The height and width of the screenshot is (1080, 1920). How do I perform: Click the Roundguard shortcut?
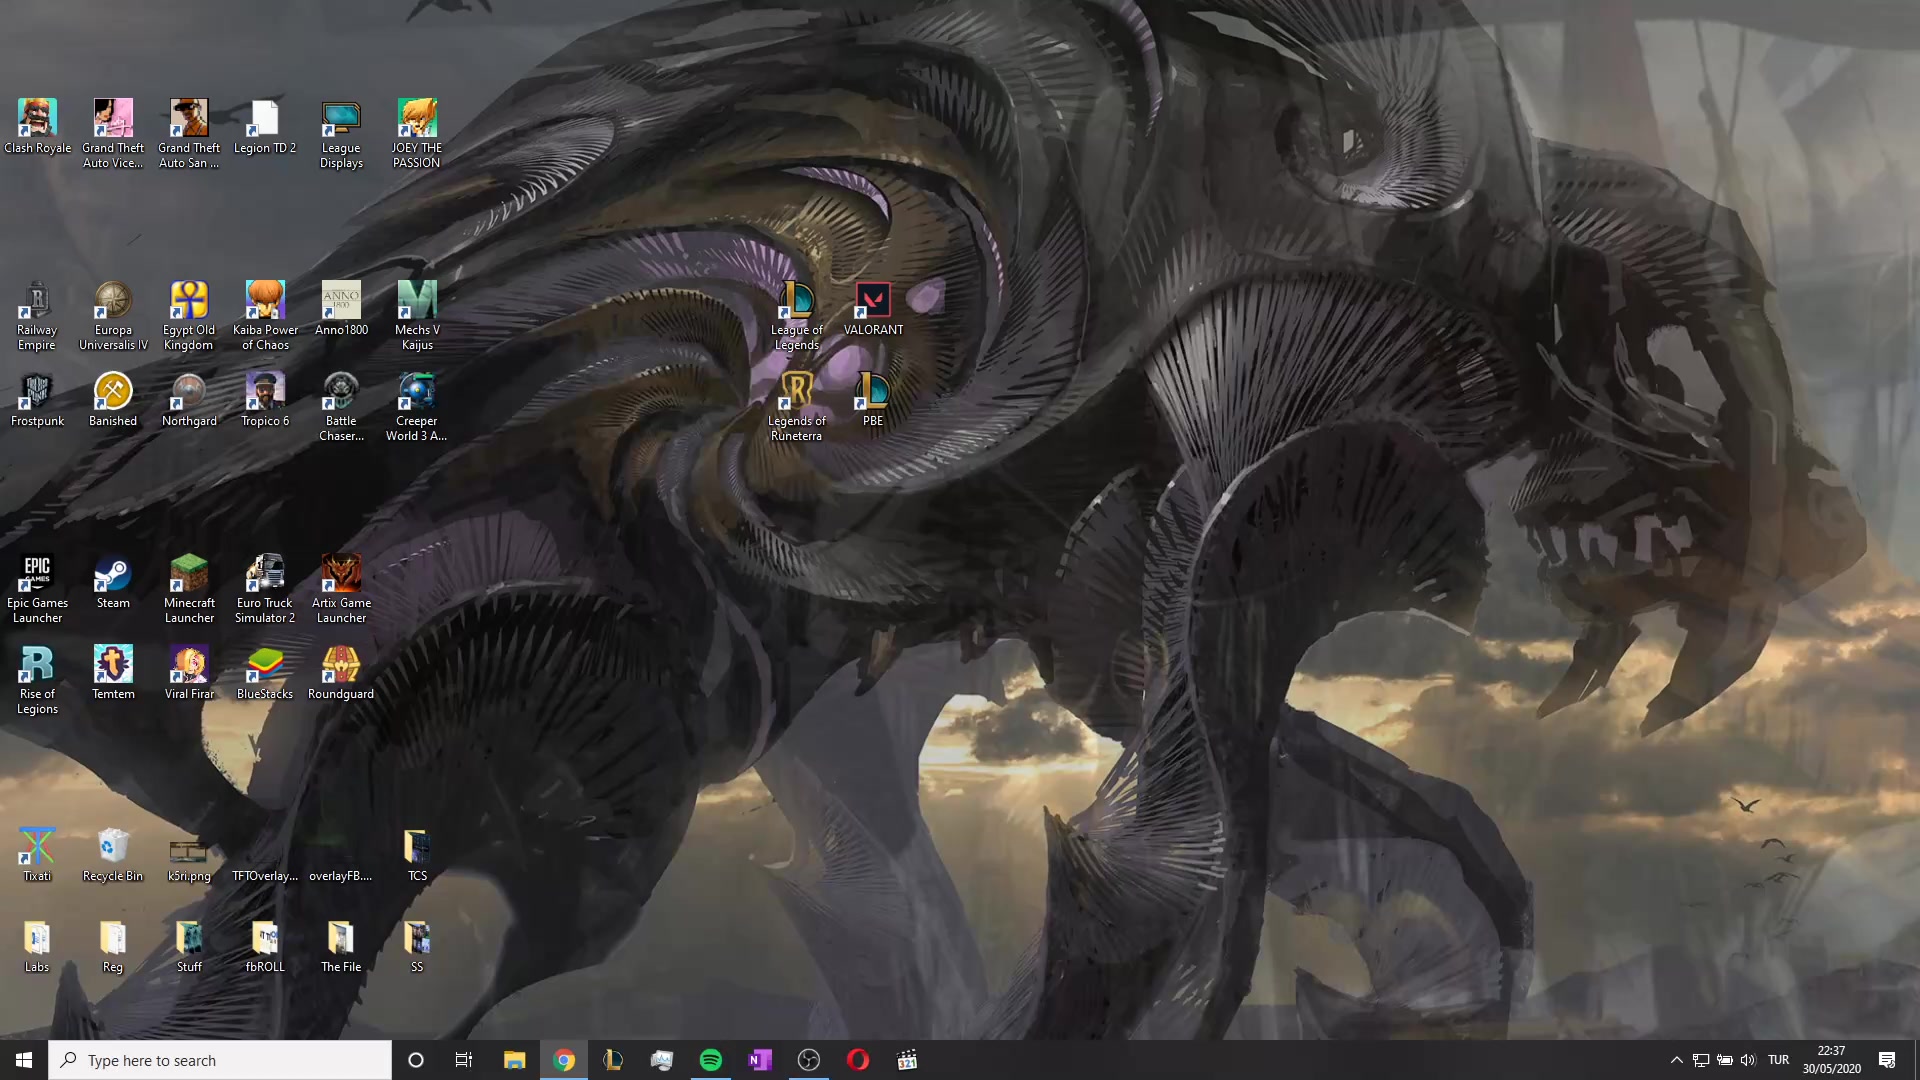[x=341, y=673]
